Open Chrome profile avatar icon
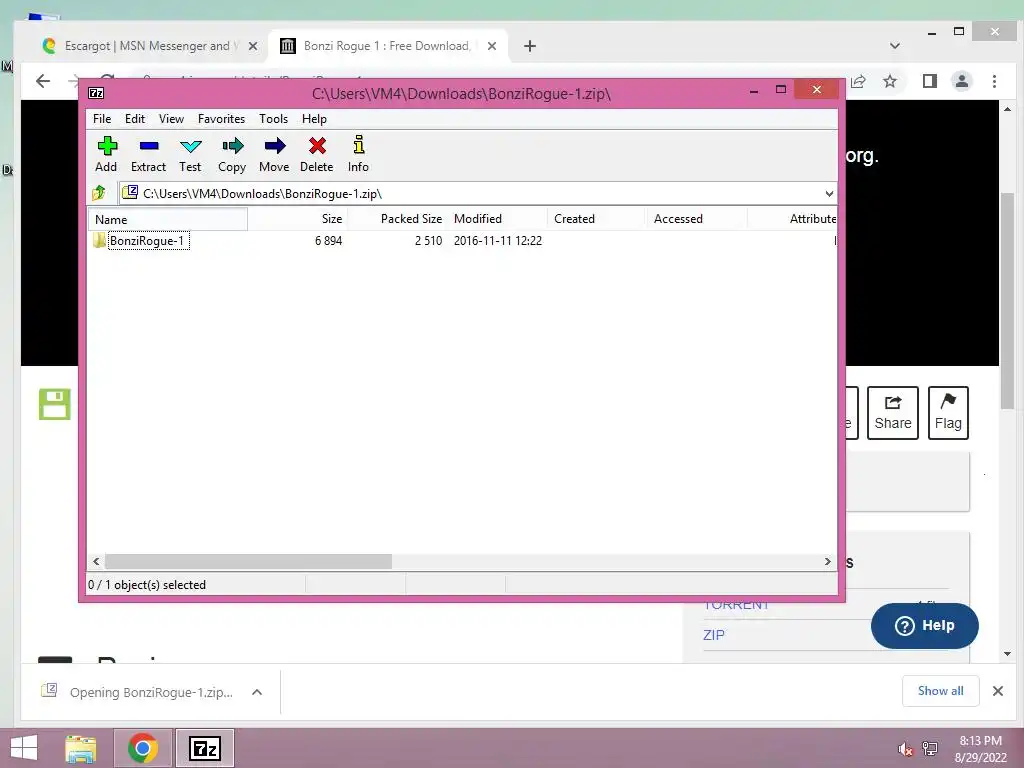1024x768 pixels. click(x=961, y=82)
